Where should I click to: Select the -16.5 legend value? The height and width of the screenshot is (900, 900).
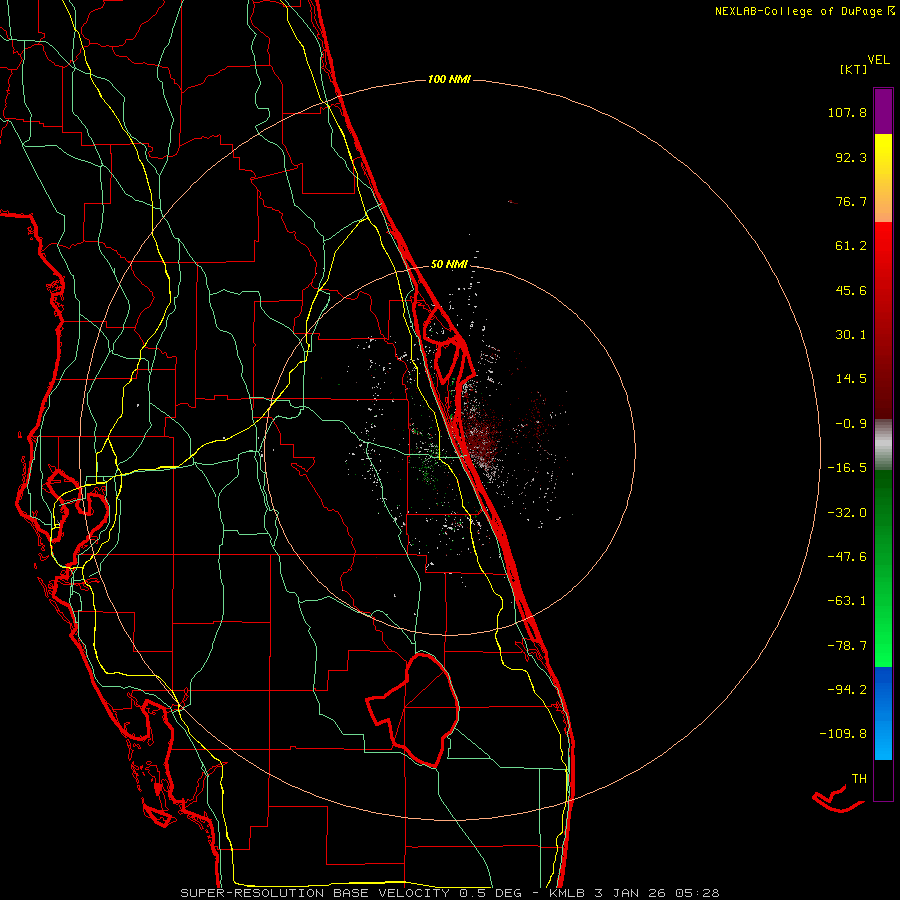coord(847,468)
